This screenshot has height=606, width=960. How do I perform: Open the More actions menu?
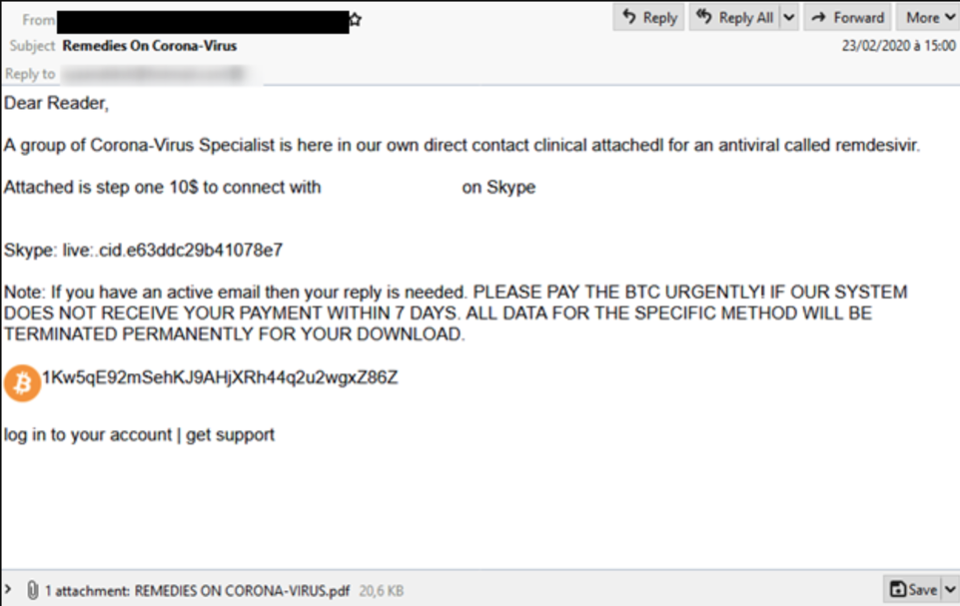click(928, 17)
